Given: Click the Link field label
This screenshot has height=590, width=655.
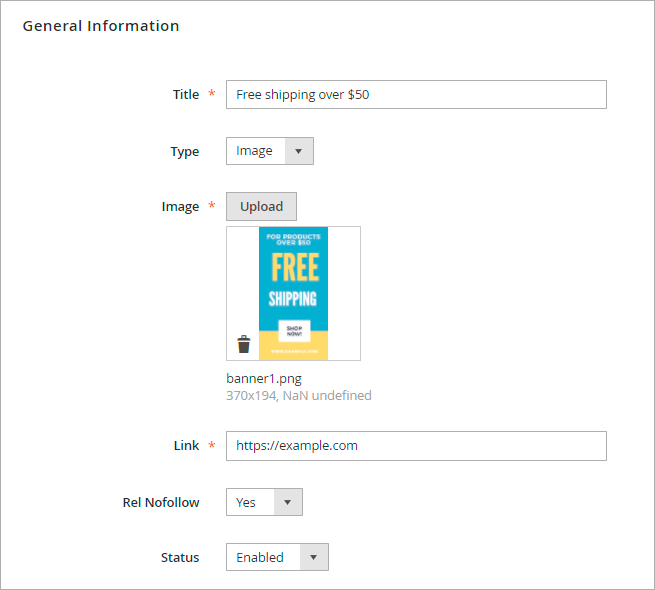Looking at the screenshot, I should point(186,446).
